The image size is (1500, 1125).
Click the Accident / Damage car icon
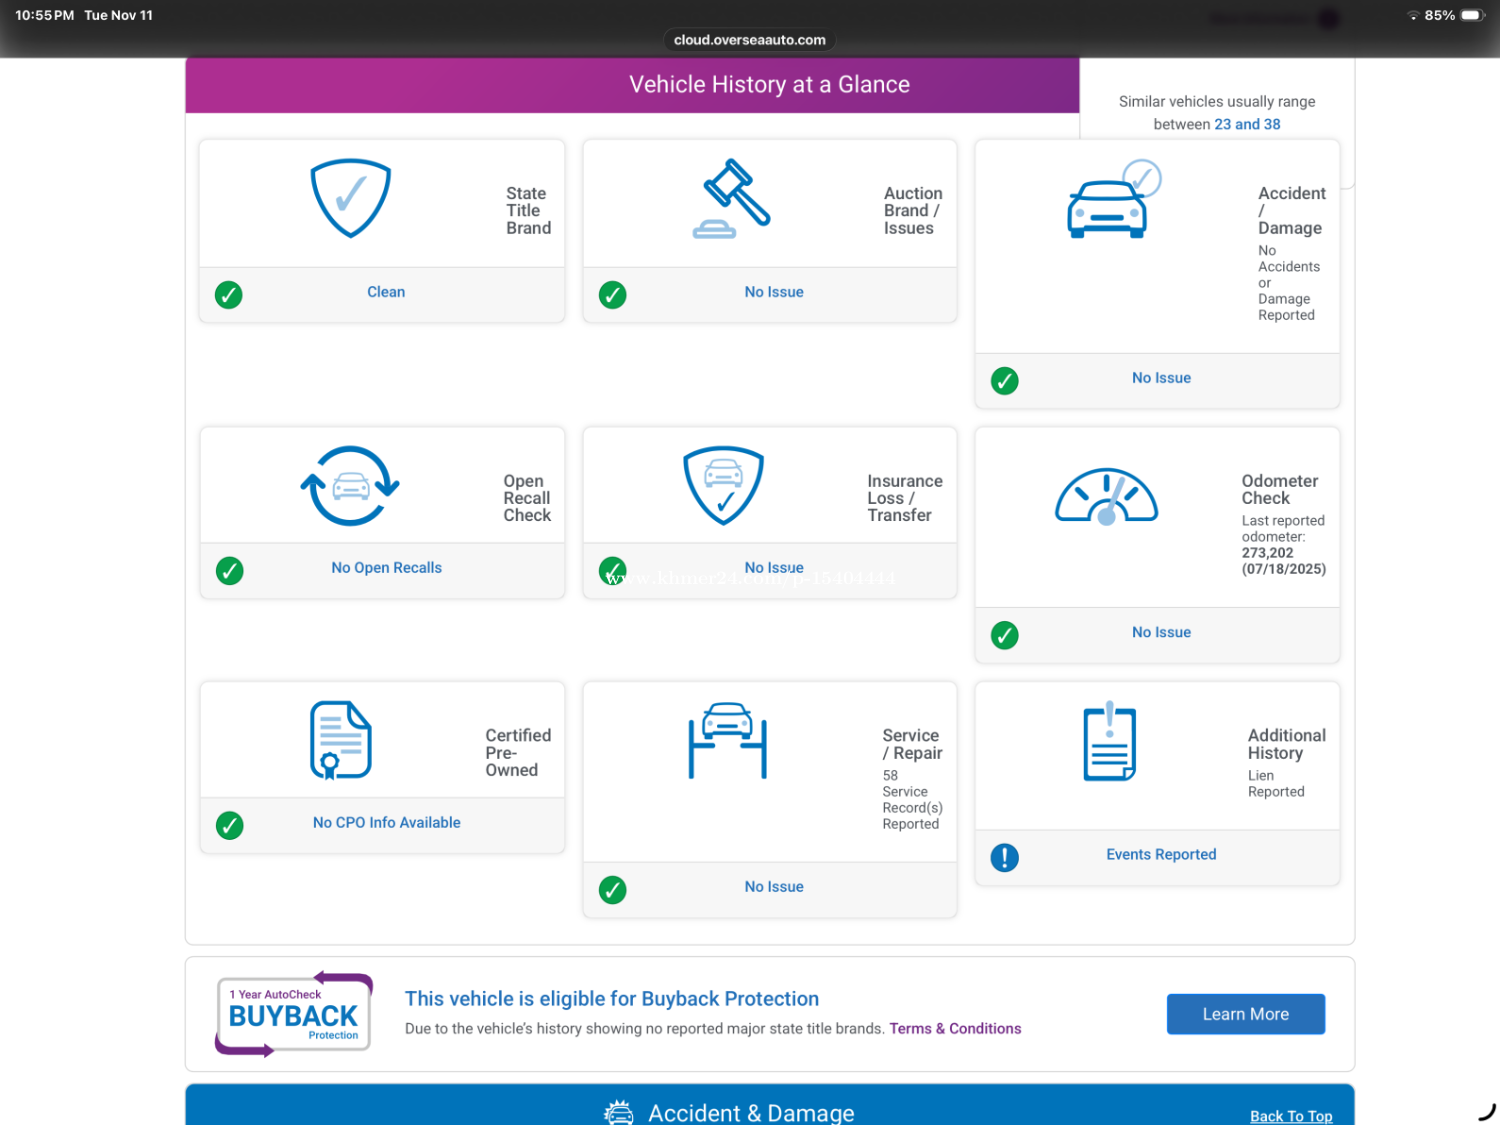1109,203
